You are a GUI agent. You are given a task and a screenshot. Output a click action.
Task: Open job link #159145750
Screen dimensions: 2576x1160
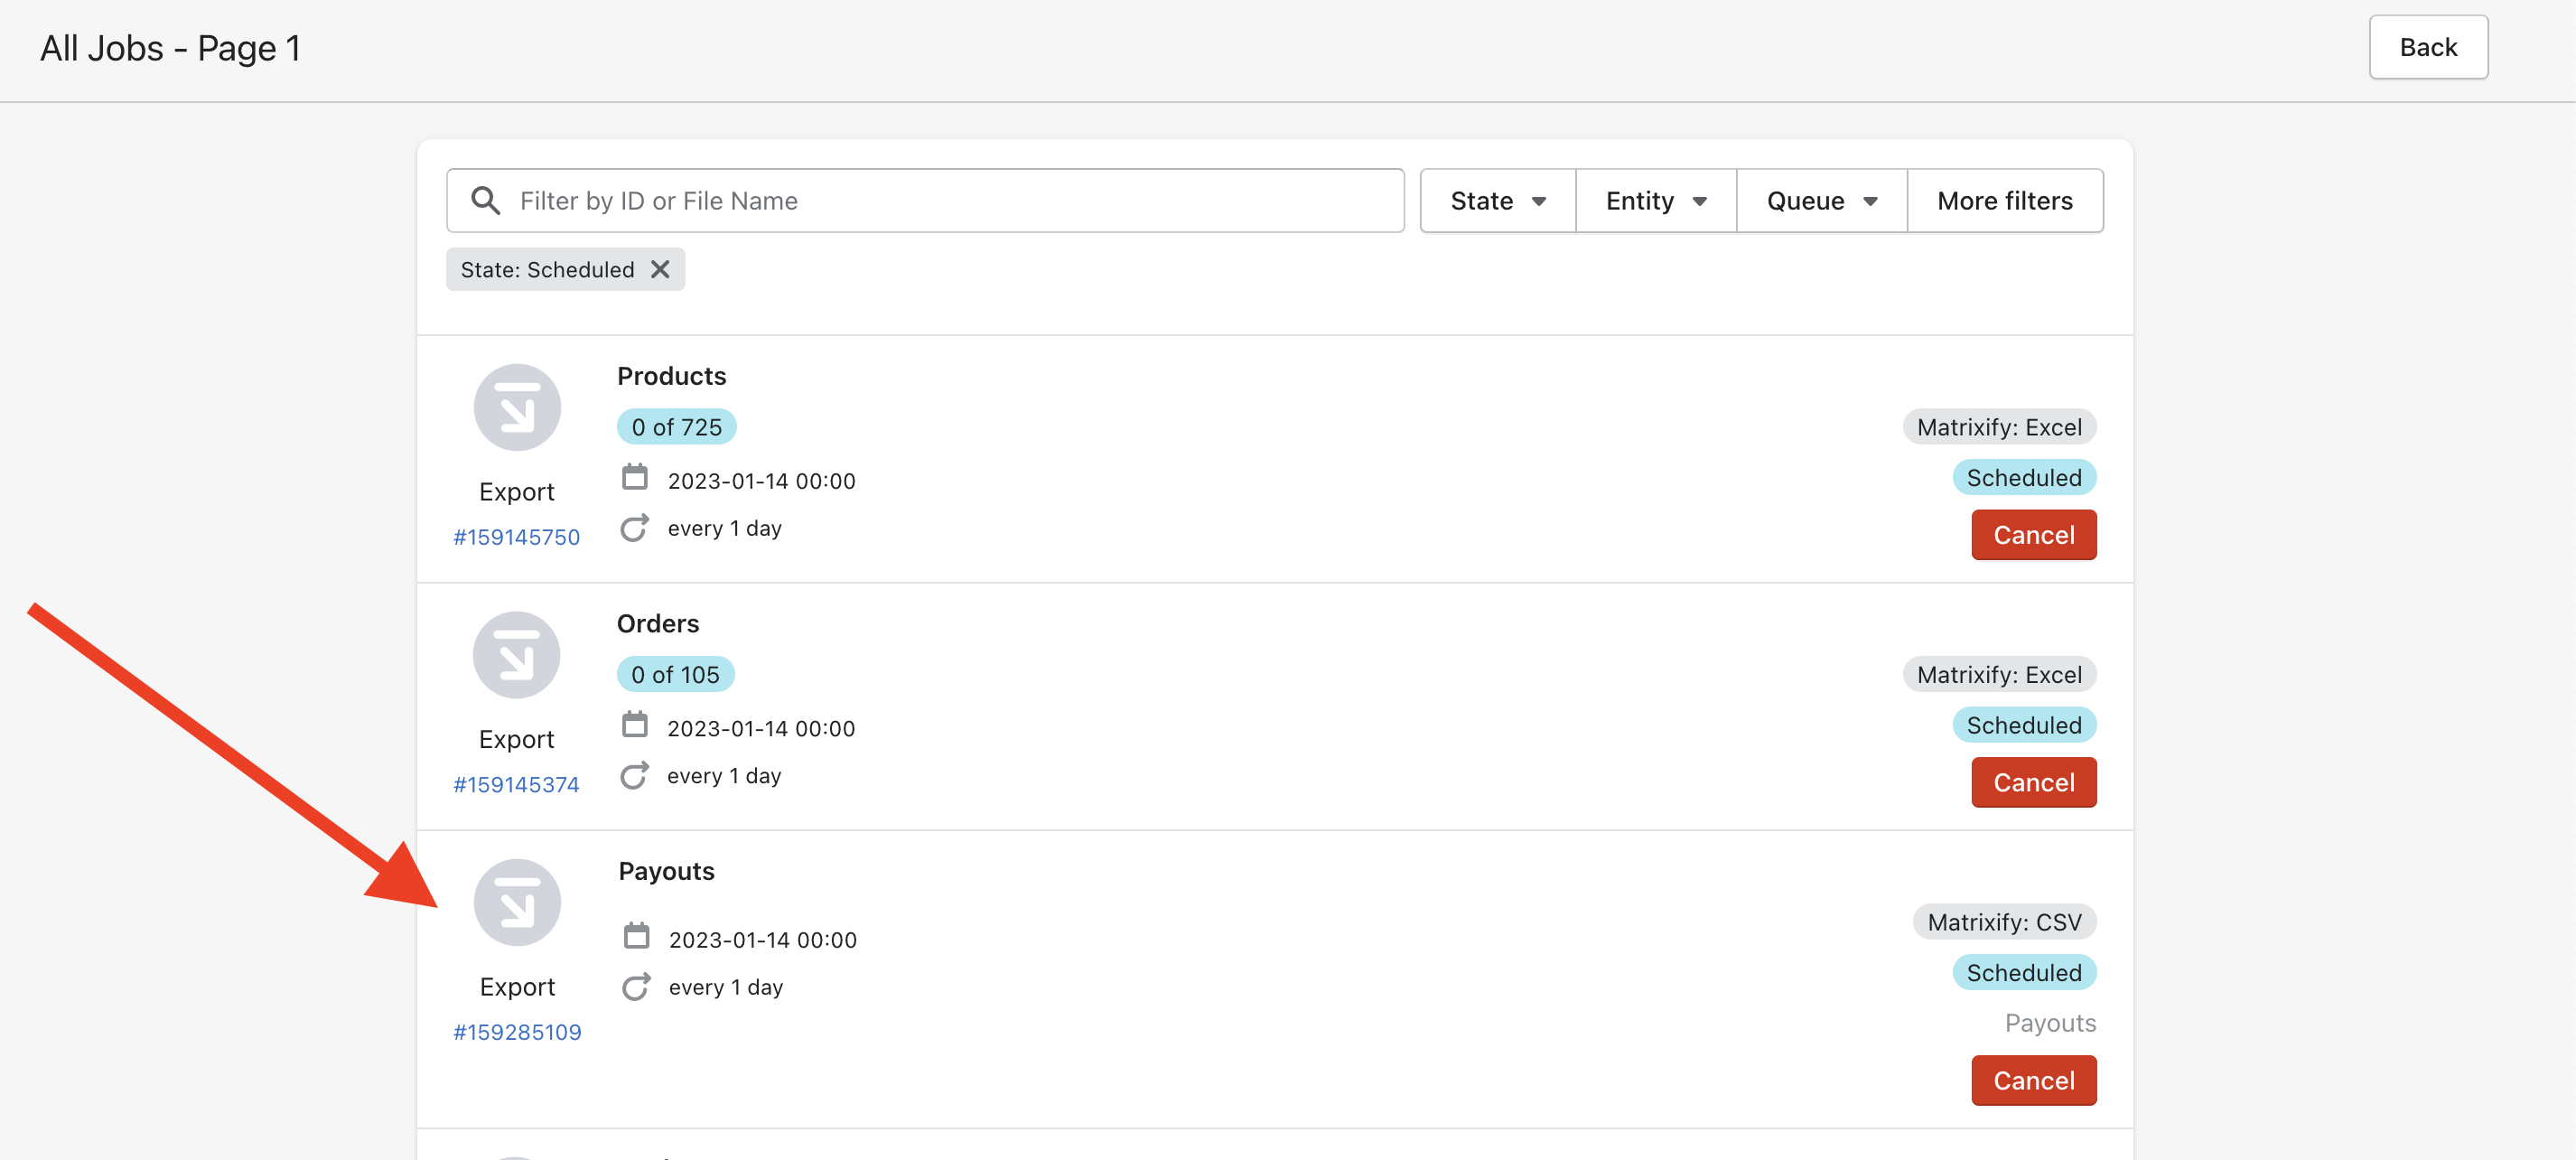point(516,537)
